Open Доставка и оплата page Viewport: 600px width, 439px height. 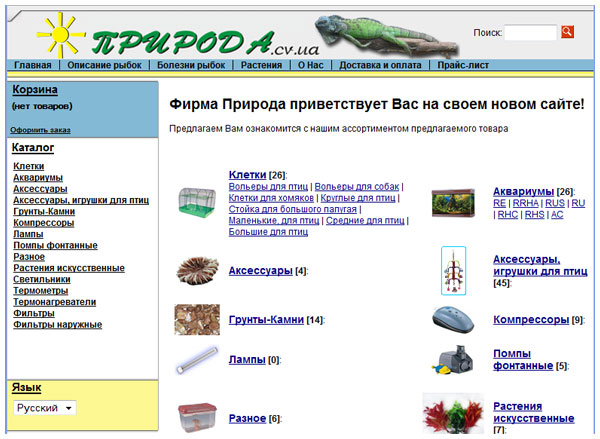[x=380, y=65]
